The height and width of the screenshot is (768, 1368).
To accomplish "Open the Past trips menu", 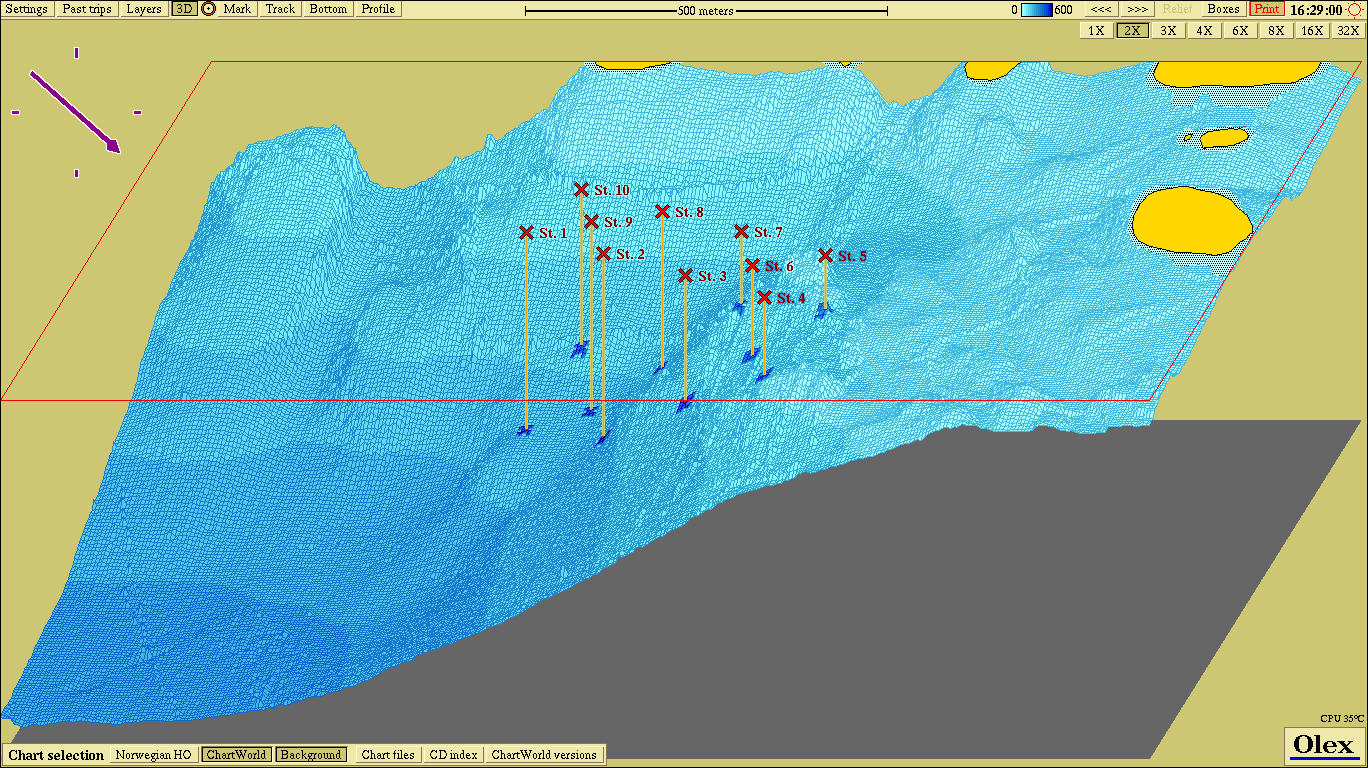I will pyautogui.click(x=87, y=9).
